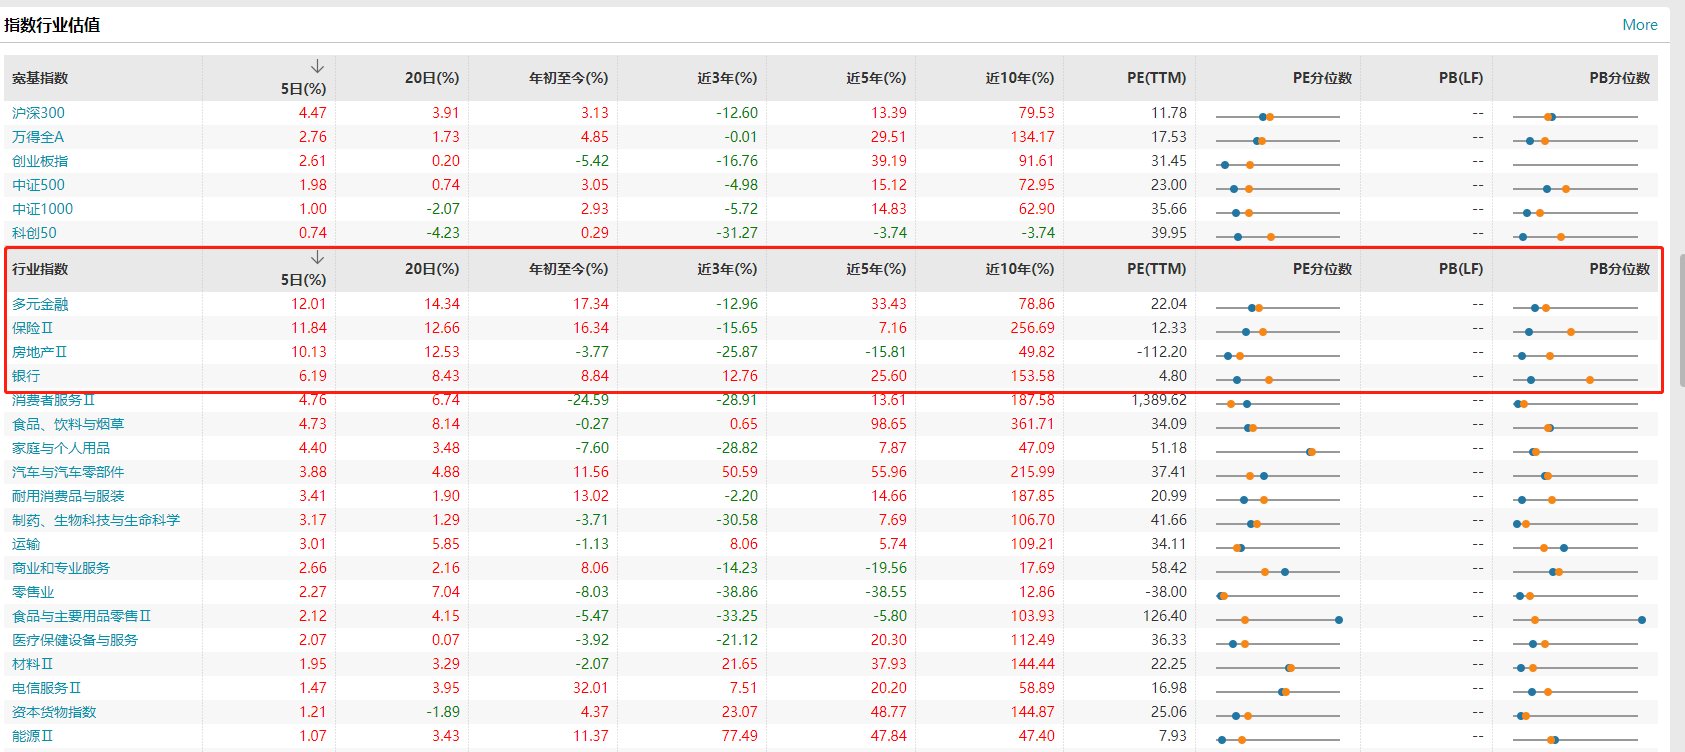Select the 电信服务Ⅱ industry link
This screenshot has width=1685, height=752.
pos(47,688)
